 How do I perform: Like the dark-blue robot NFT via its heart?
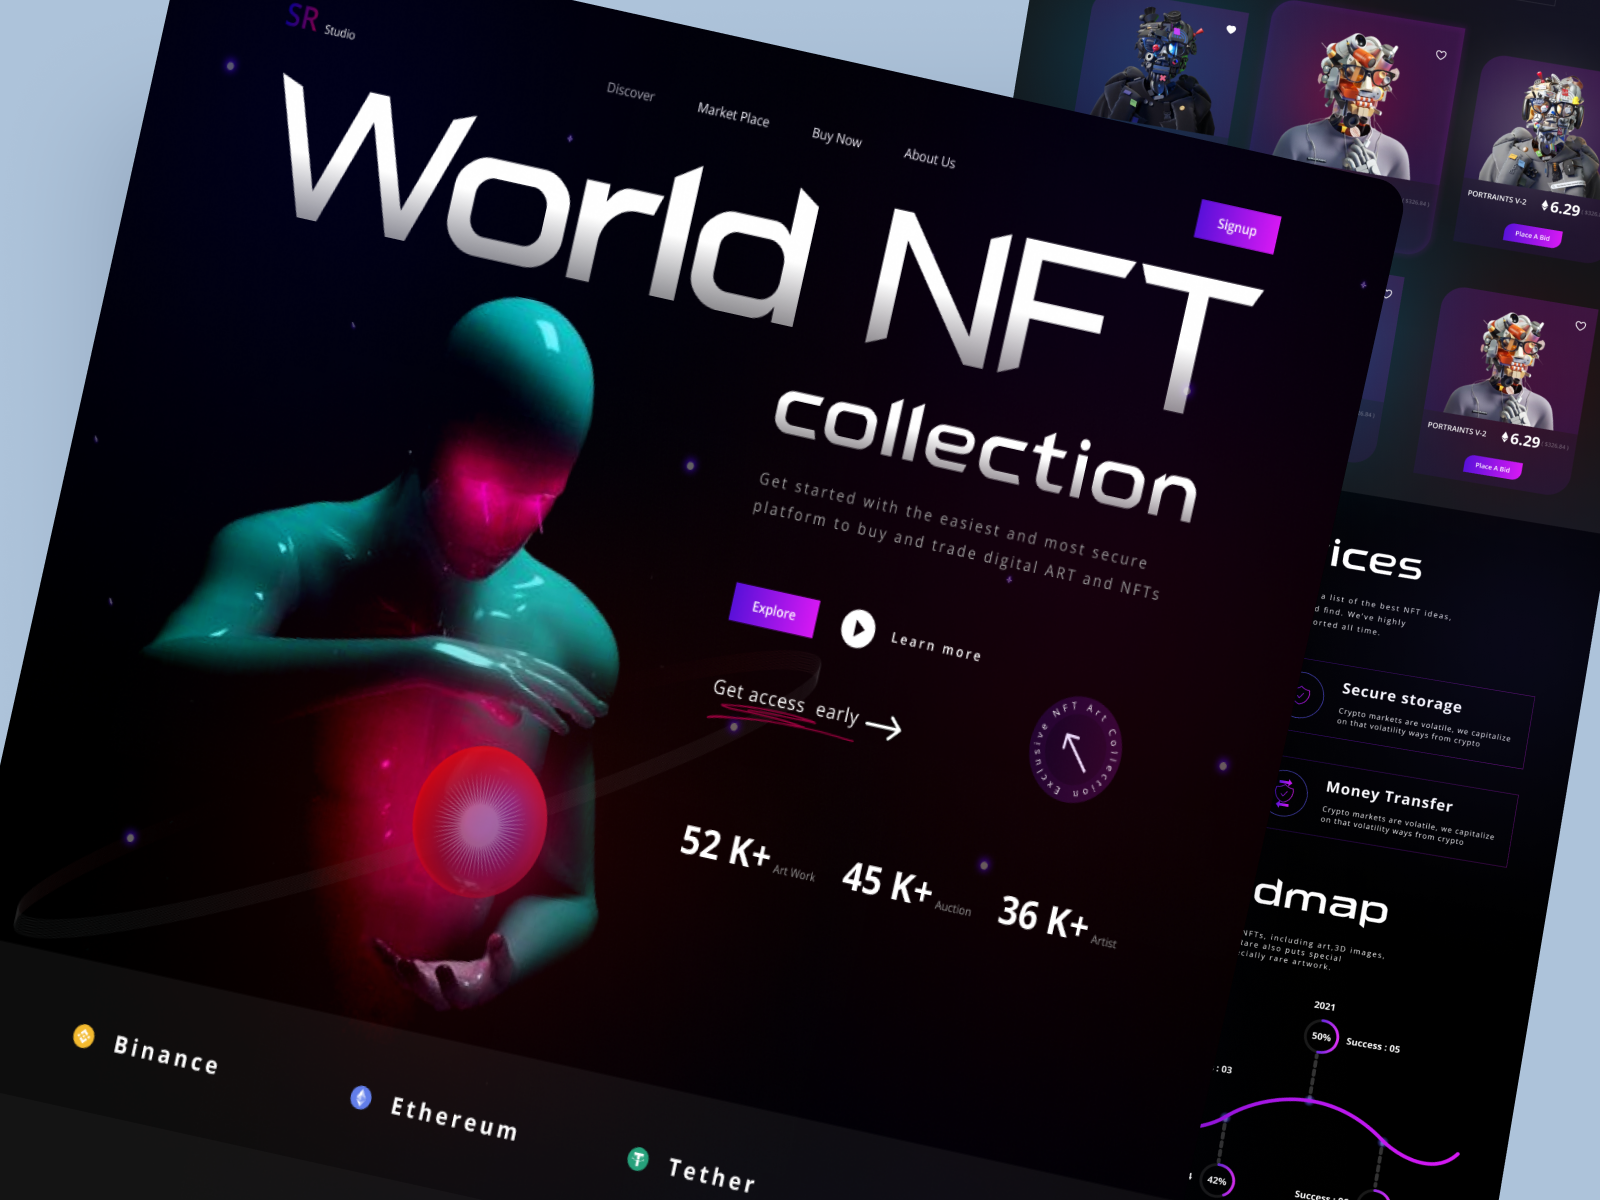1231,30
